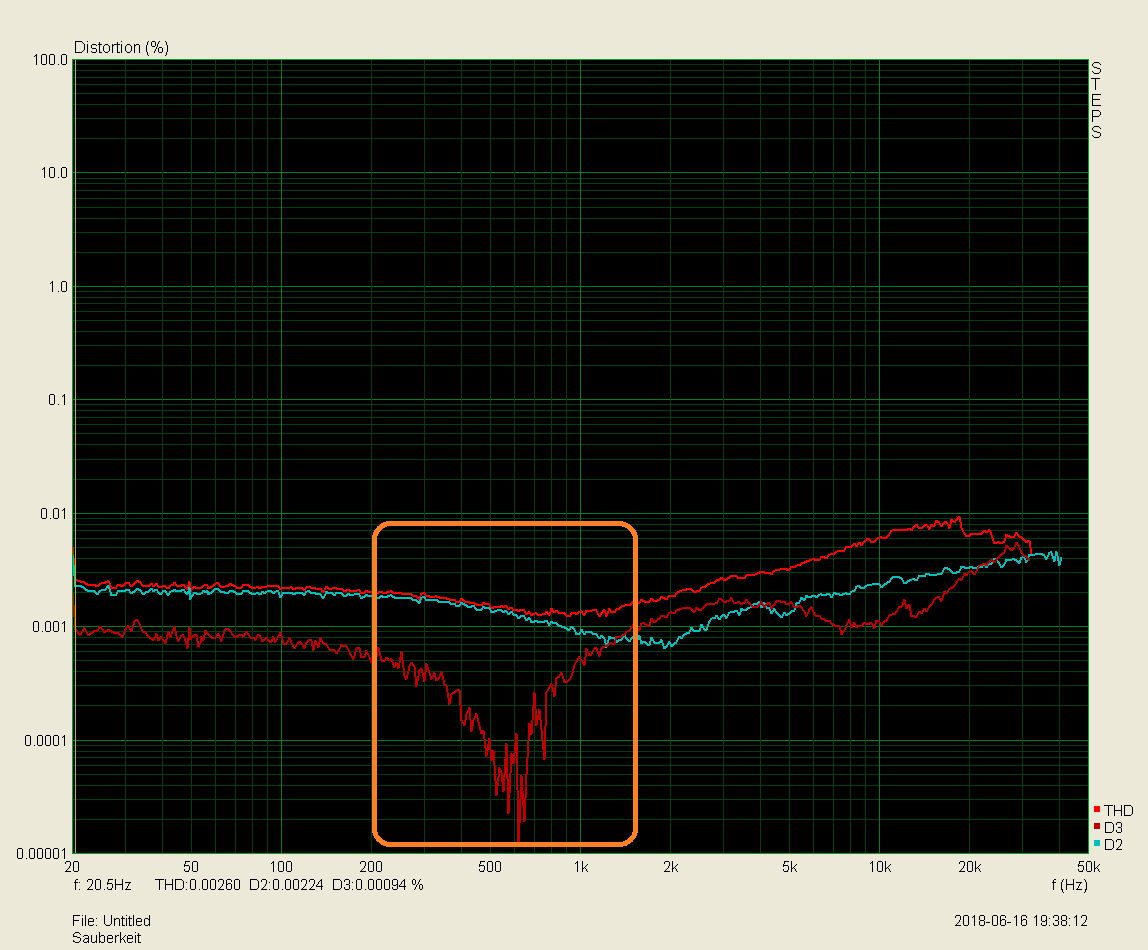Click the 'D2:0.00224' readout value
The width and height of the screenshot is (1148, 950).
click(x=286, y=885)
